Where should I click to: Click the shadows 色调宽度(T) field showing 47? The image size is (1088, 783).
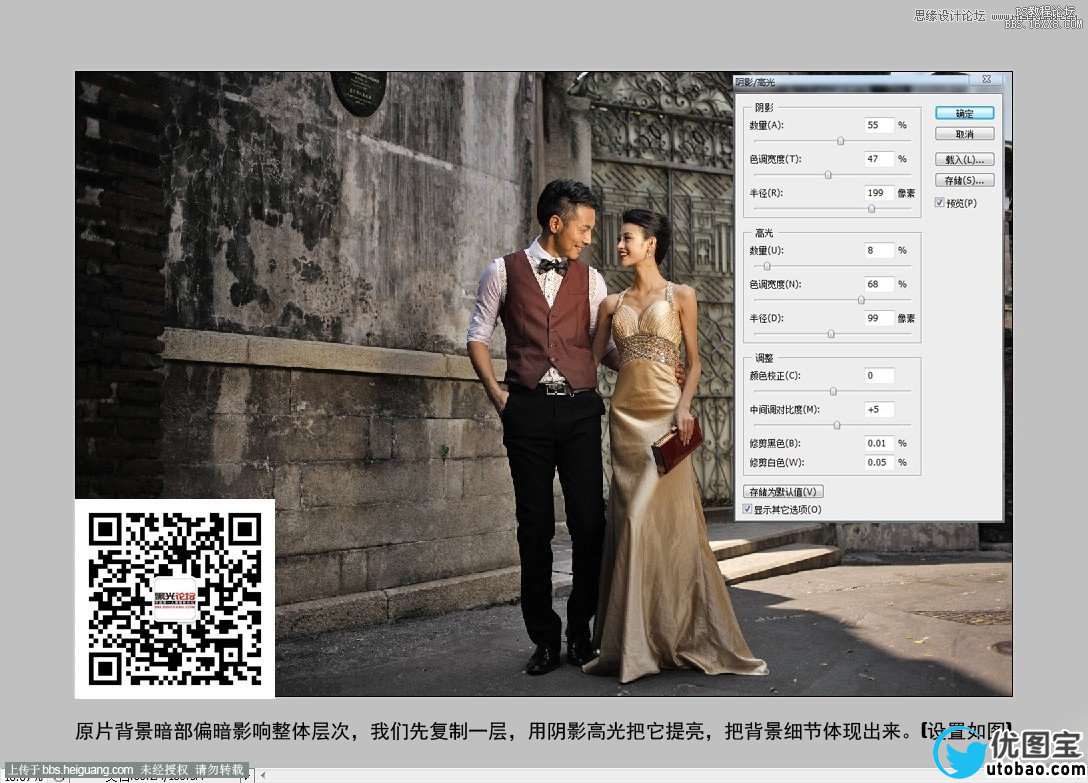(x=879, y=159)
